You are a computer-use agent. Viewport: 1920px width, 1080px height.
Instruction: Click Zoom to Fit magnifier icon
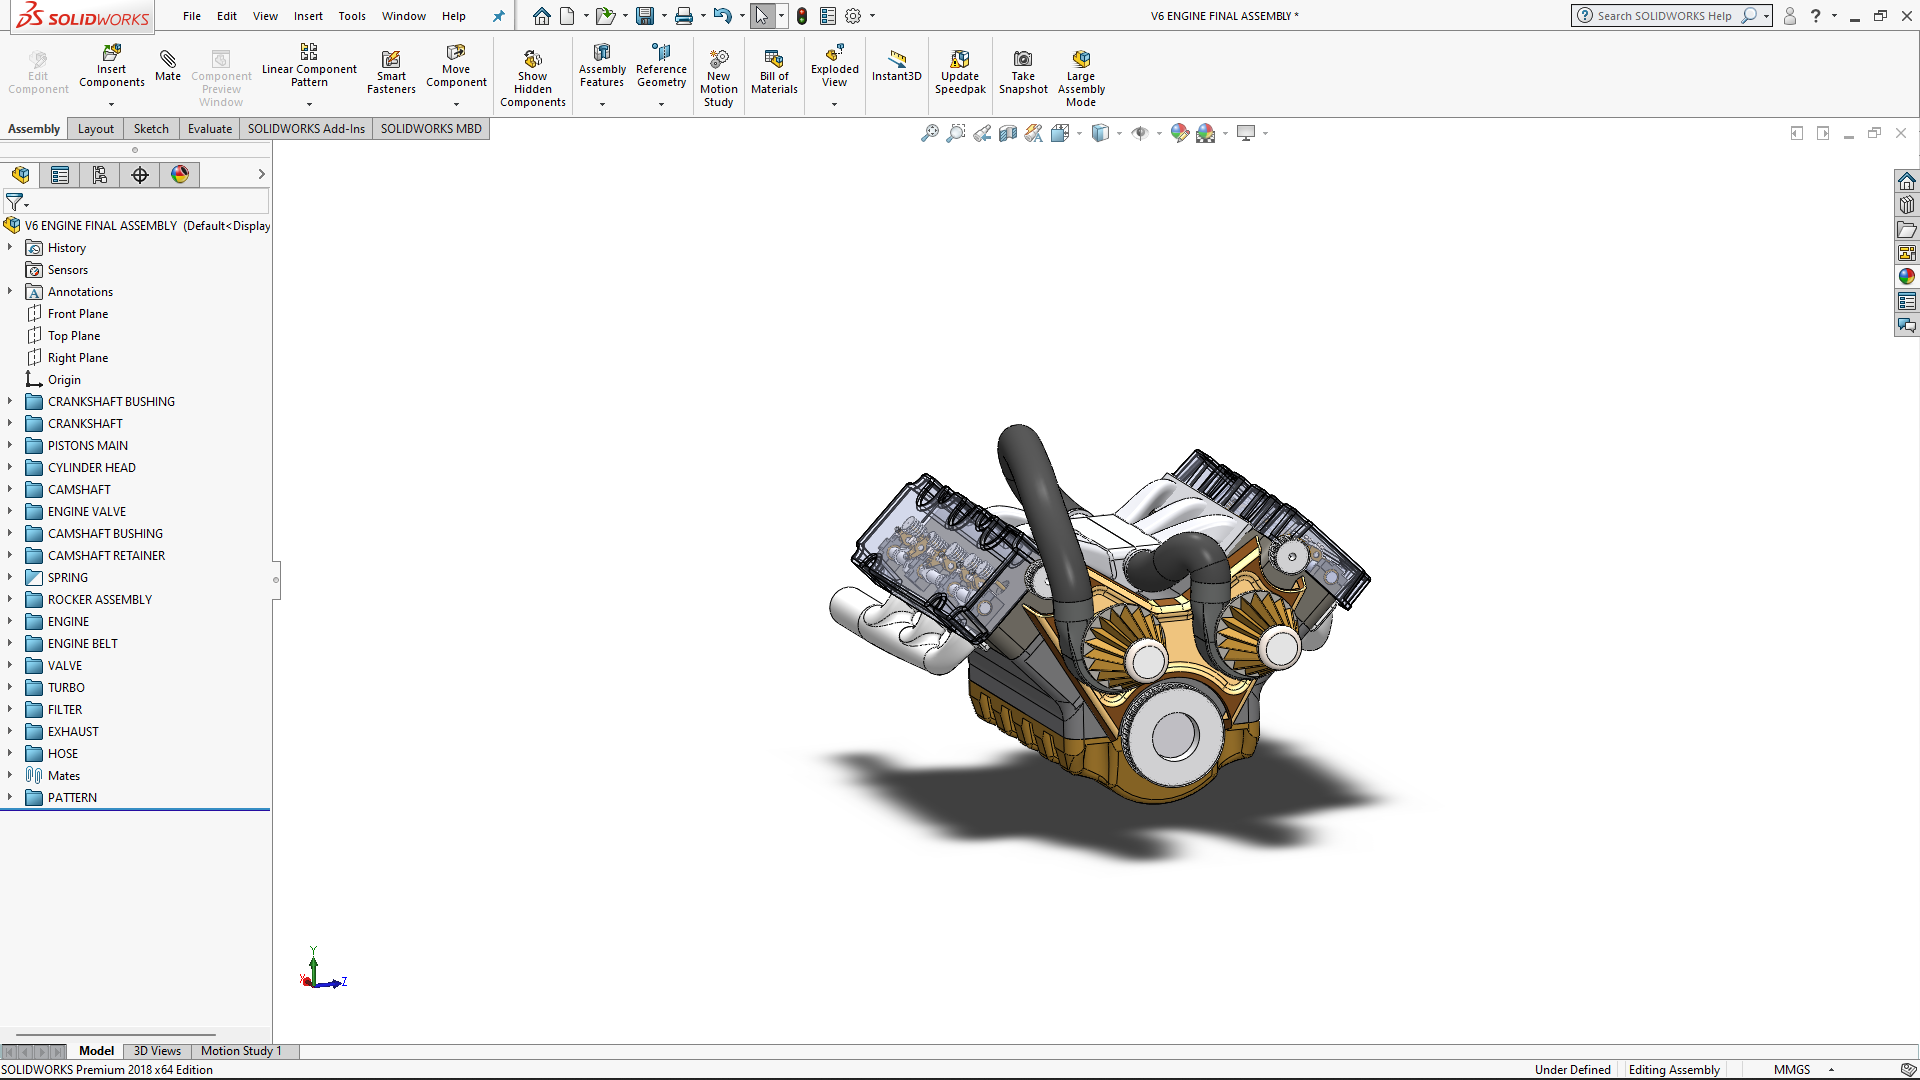[930, 133]
